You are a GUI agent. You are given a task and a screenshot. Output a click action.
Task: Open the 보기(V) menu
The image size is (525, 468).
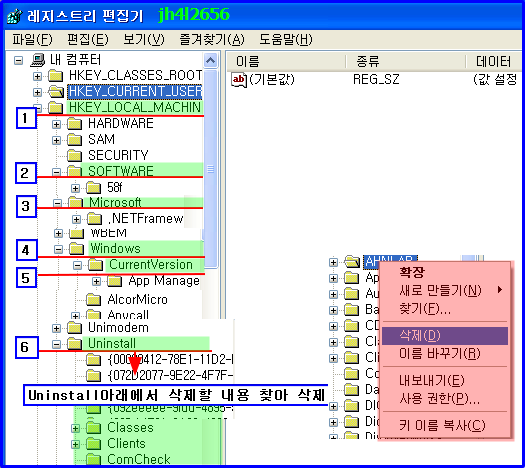[x=144, y=40]
